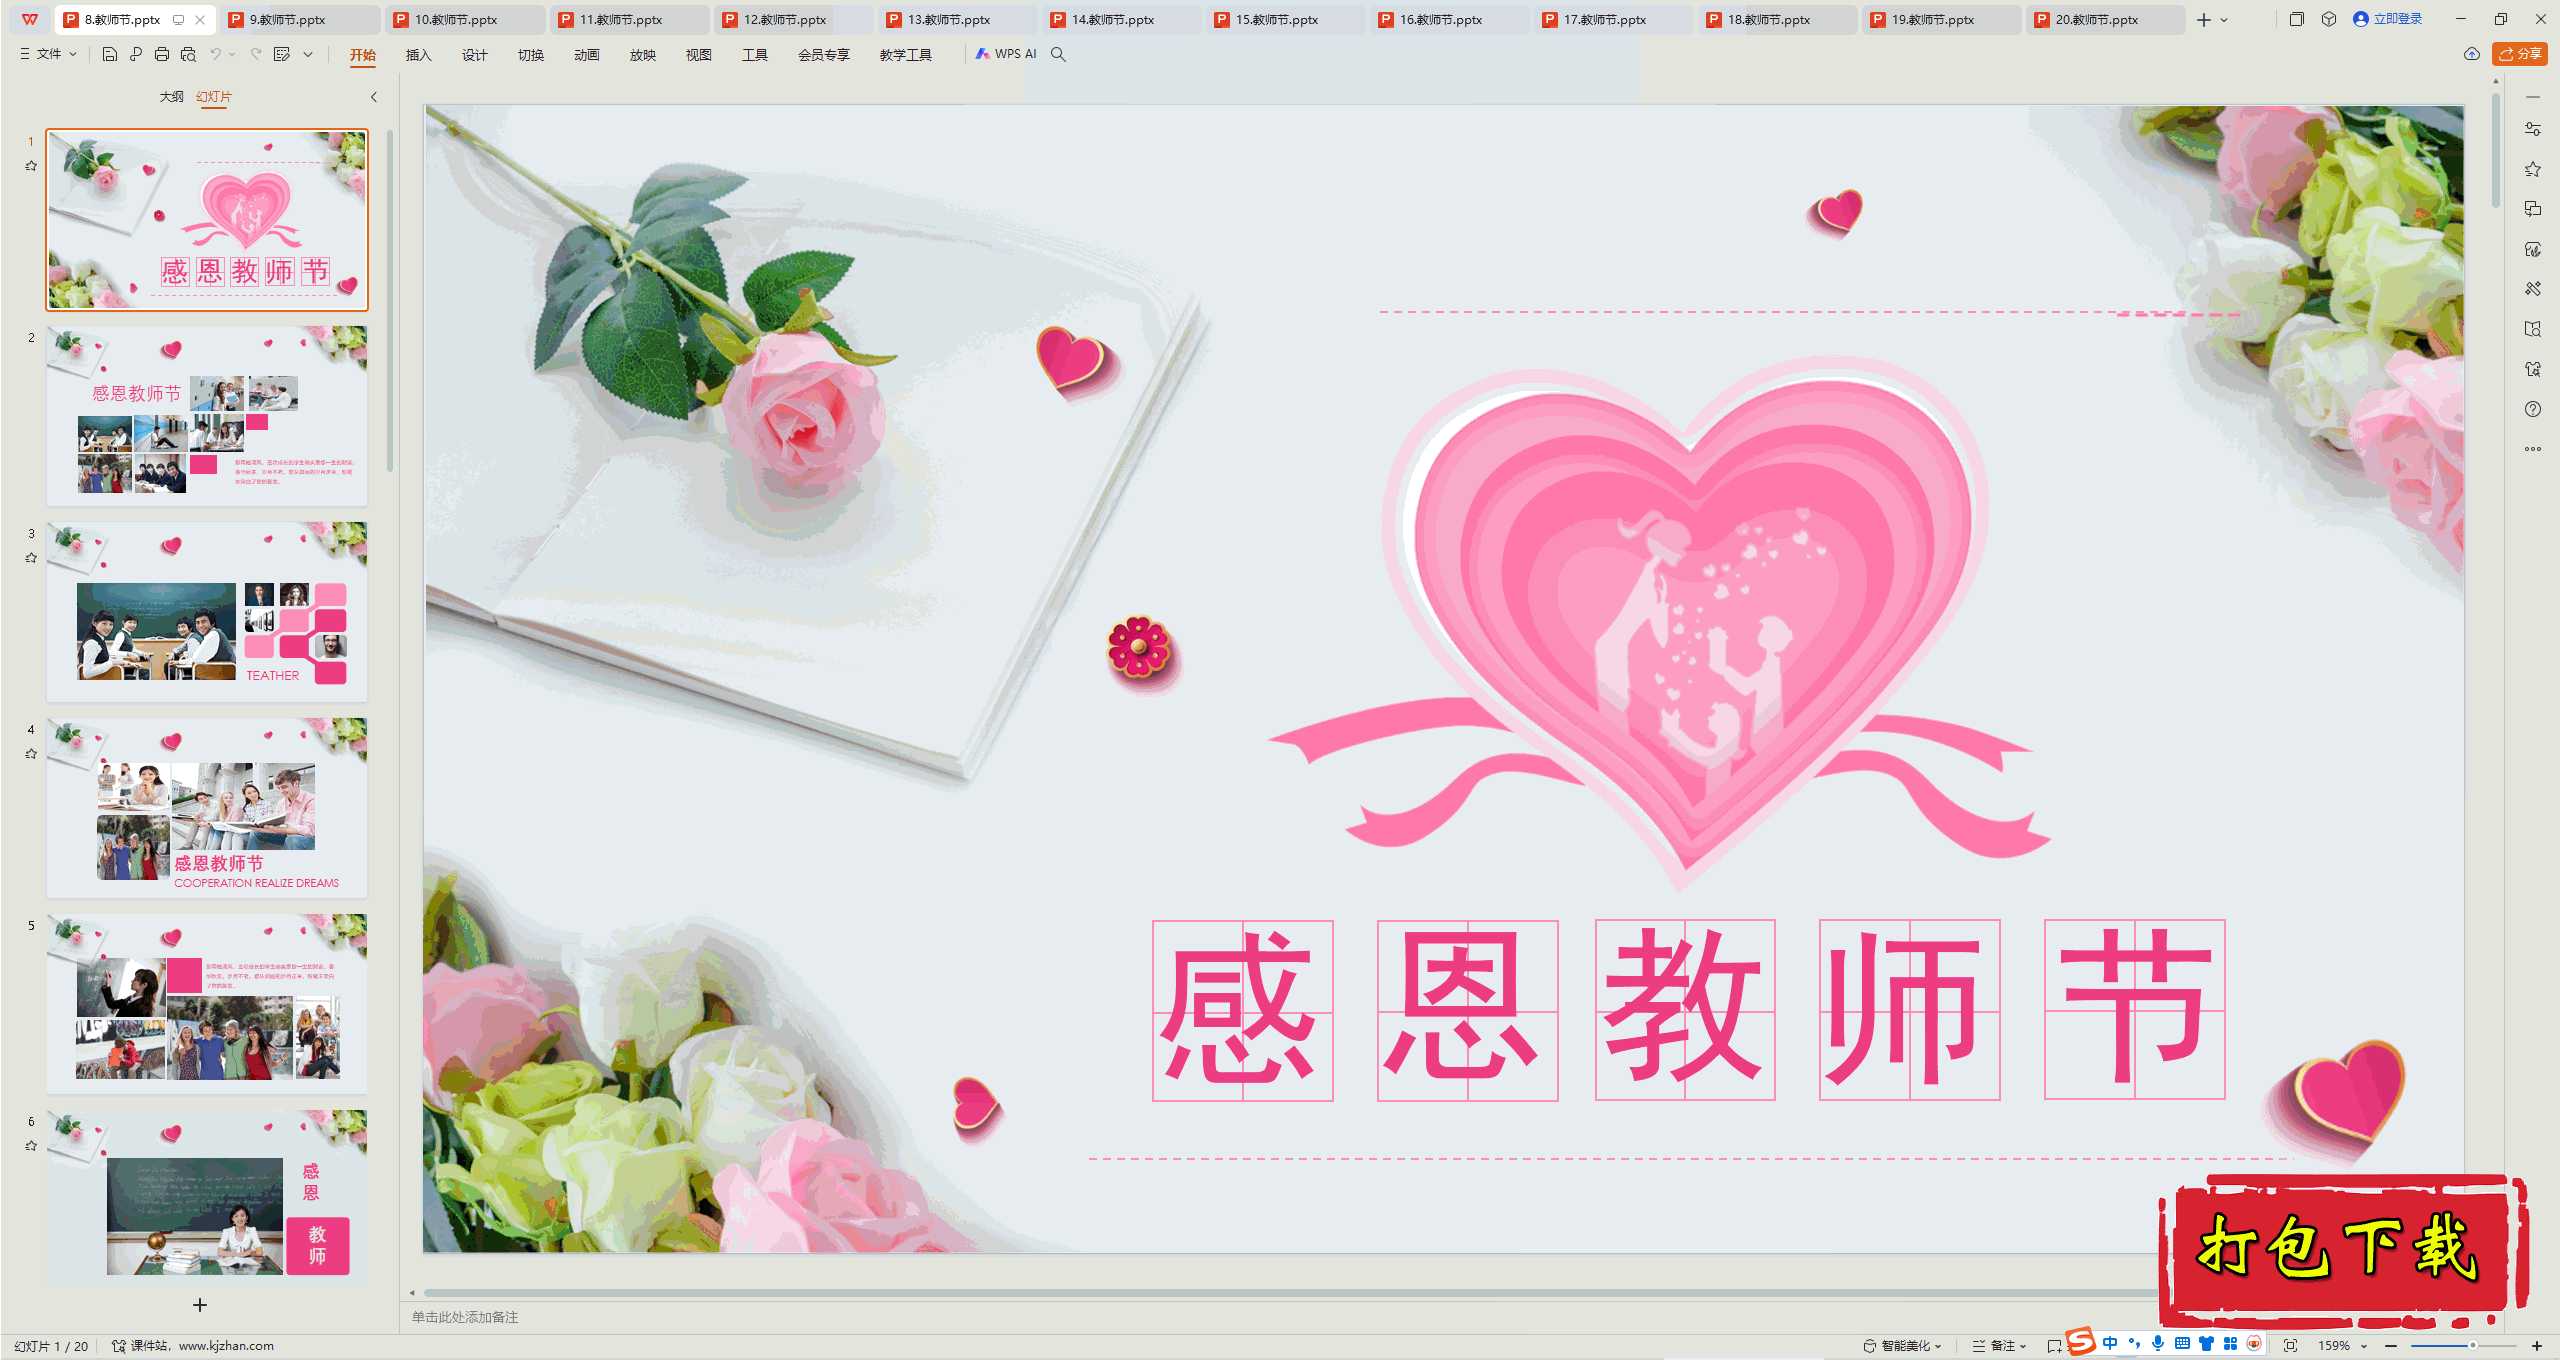Open the 设计 ribbon tab
The height and width of the screenshot is (1360, 2560).
[474, 55]
